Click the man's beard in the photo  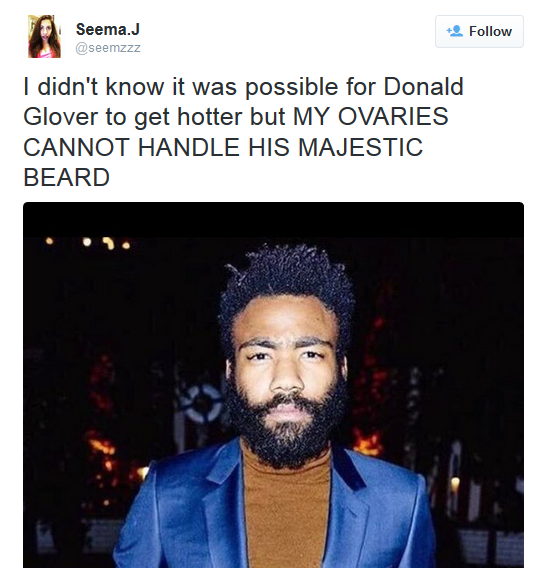286,429
